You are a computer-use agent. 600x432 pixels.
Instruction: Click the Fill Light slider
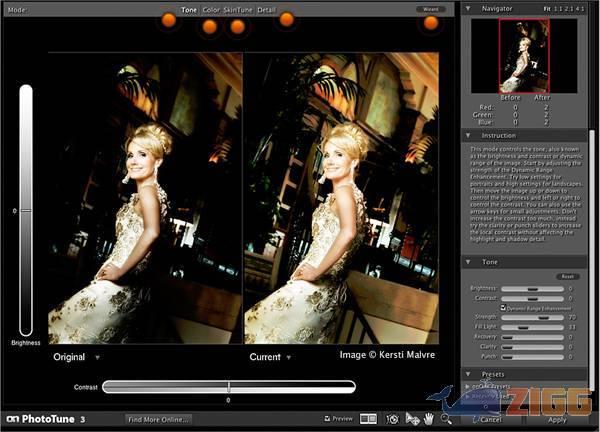click(530, 327)
